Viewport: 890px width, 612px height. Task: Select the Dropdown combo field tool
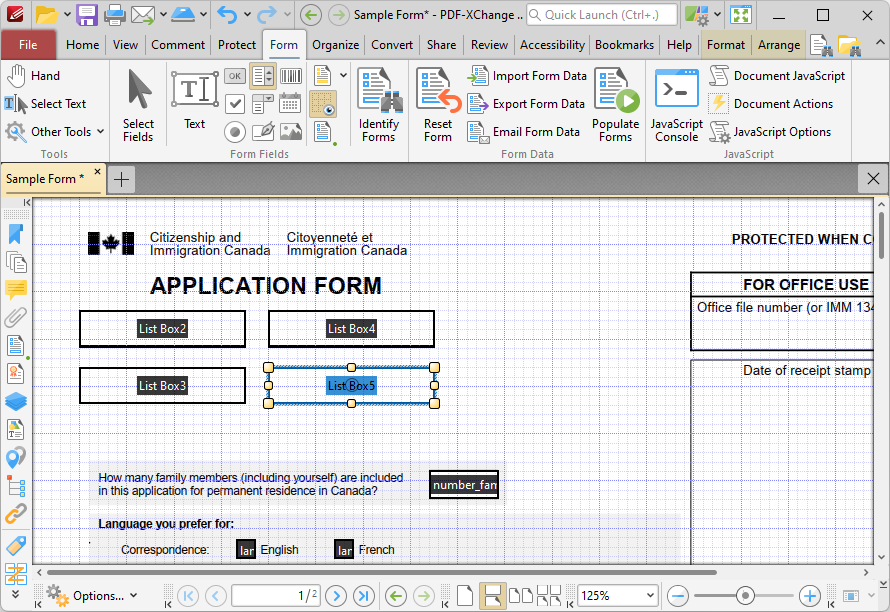[262, 104]
